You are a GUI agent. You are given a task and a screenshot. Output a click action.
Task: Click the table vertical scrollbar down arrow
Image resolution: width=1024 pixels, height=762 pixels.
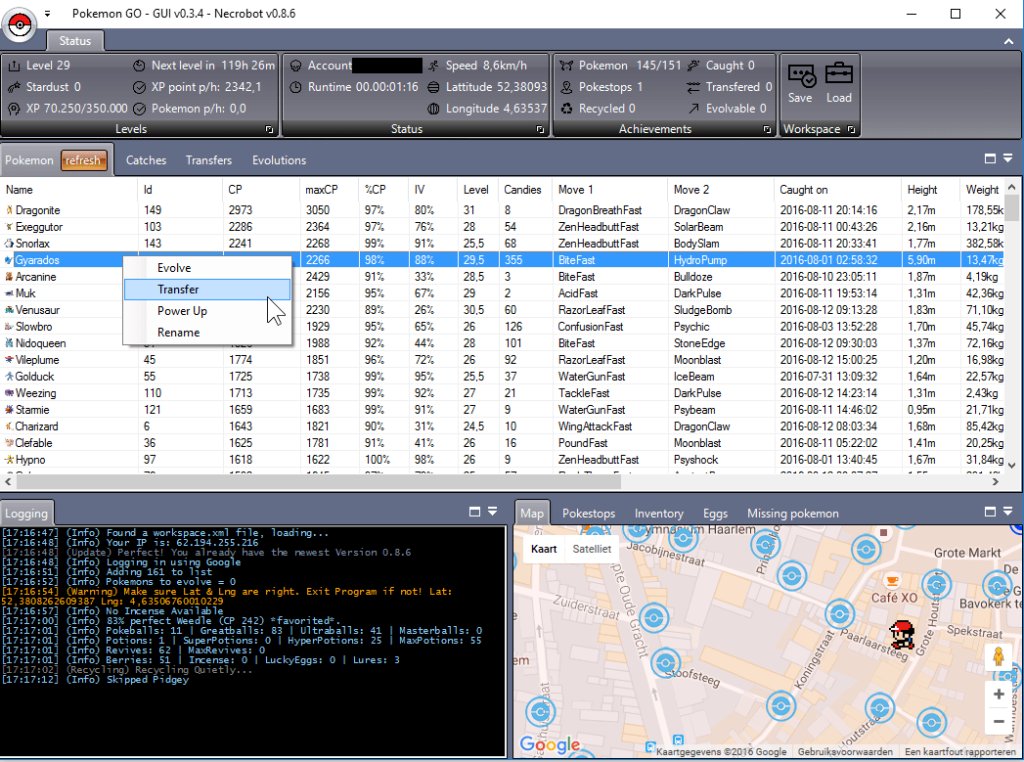coord(1012,465)
